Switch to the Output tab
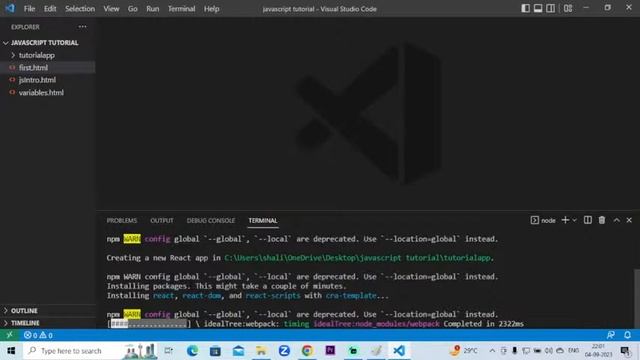Image resolution: width=640 pixels, height=360 pixels. pos(162,220)
